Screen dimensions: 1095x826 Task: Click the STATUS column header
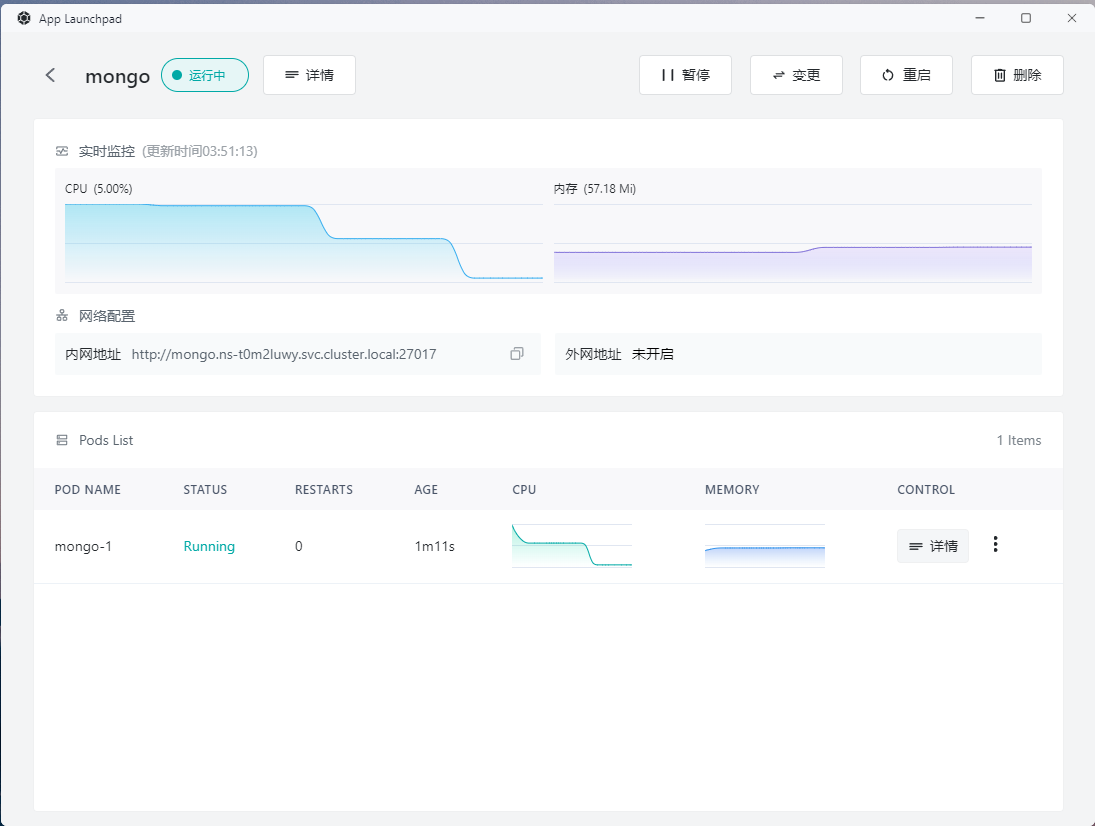(205, 489)
